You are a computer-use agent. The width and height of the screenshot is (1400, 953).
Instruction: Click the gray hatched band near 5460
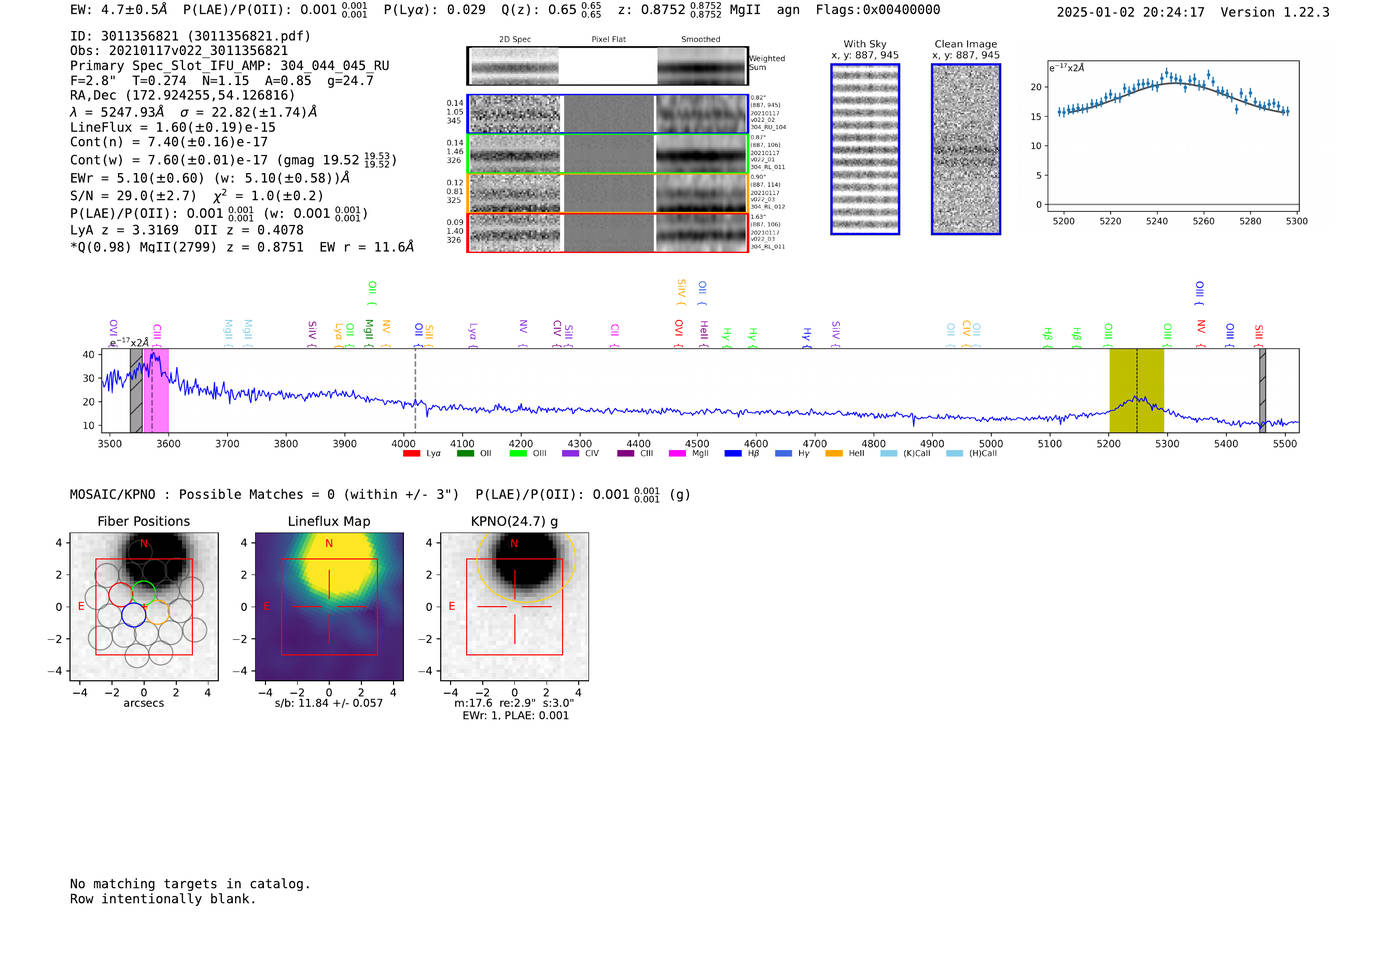coord(1262,390)
